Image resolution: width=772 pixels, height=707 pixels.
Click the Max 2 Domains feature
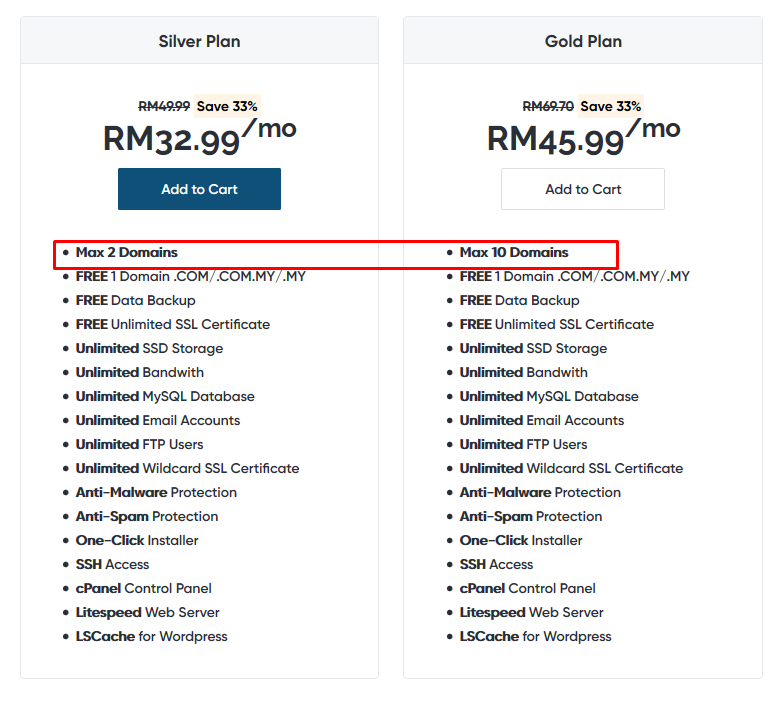(x=127, y=253)
